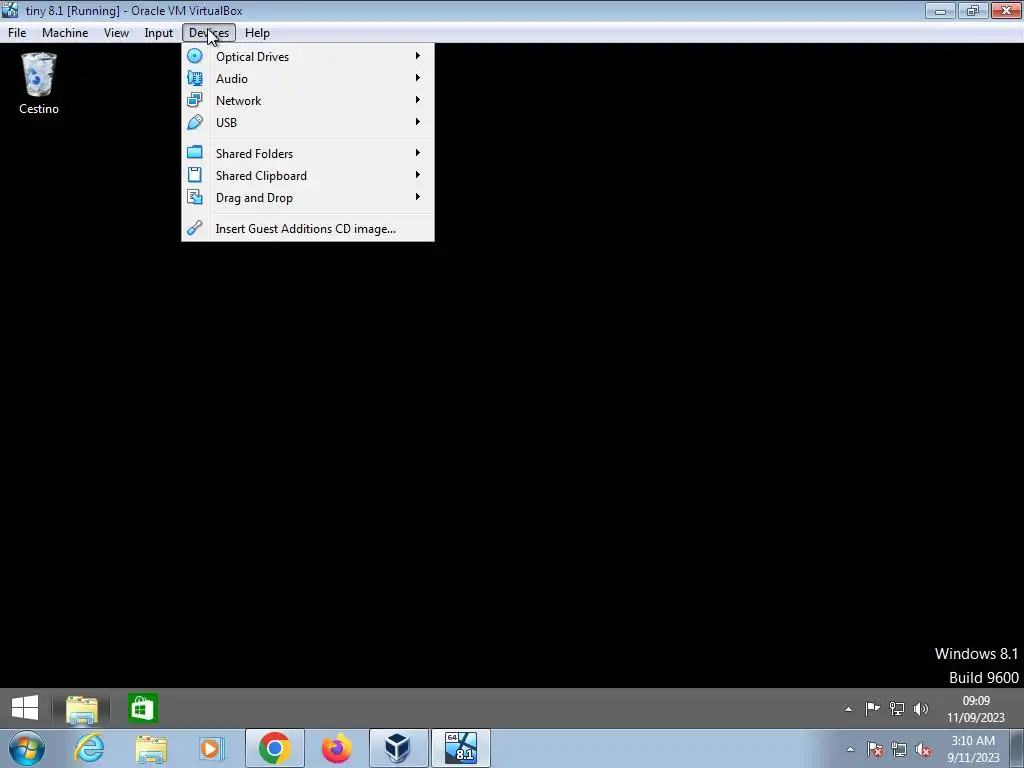The image size is (1024, 768).
Task: Open the Input menu
Action: click(x=159, y=33)
